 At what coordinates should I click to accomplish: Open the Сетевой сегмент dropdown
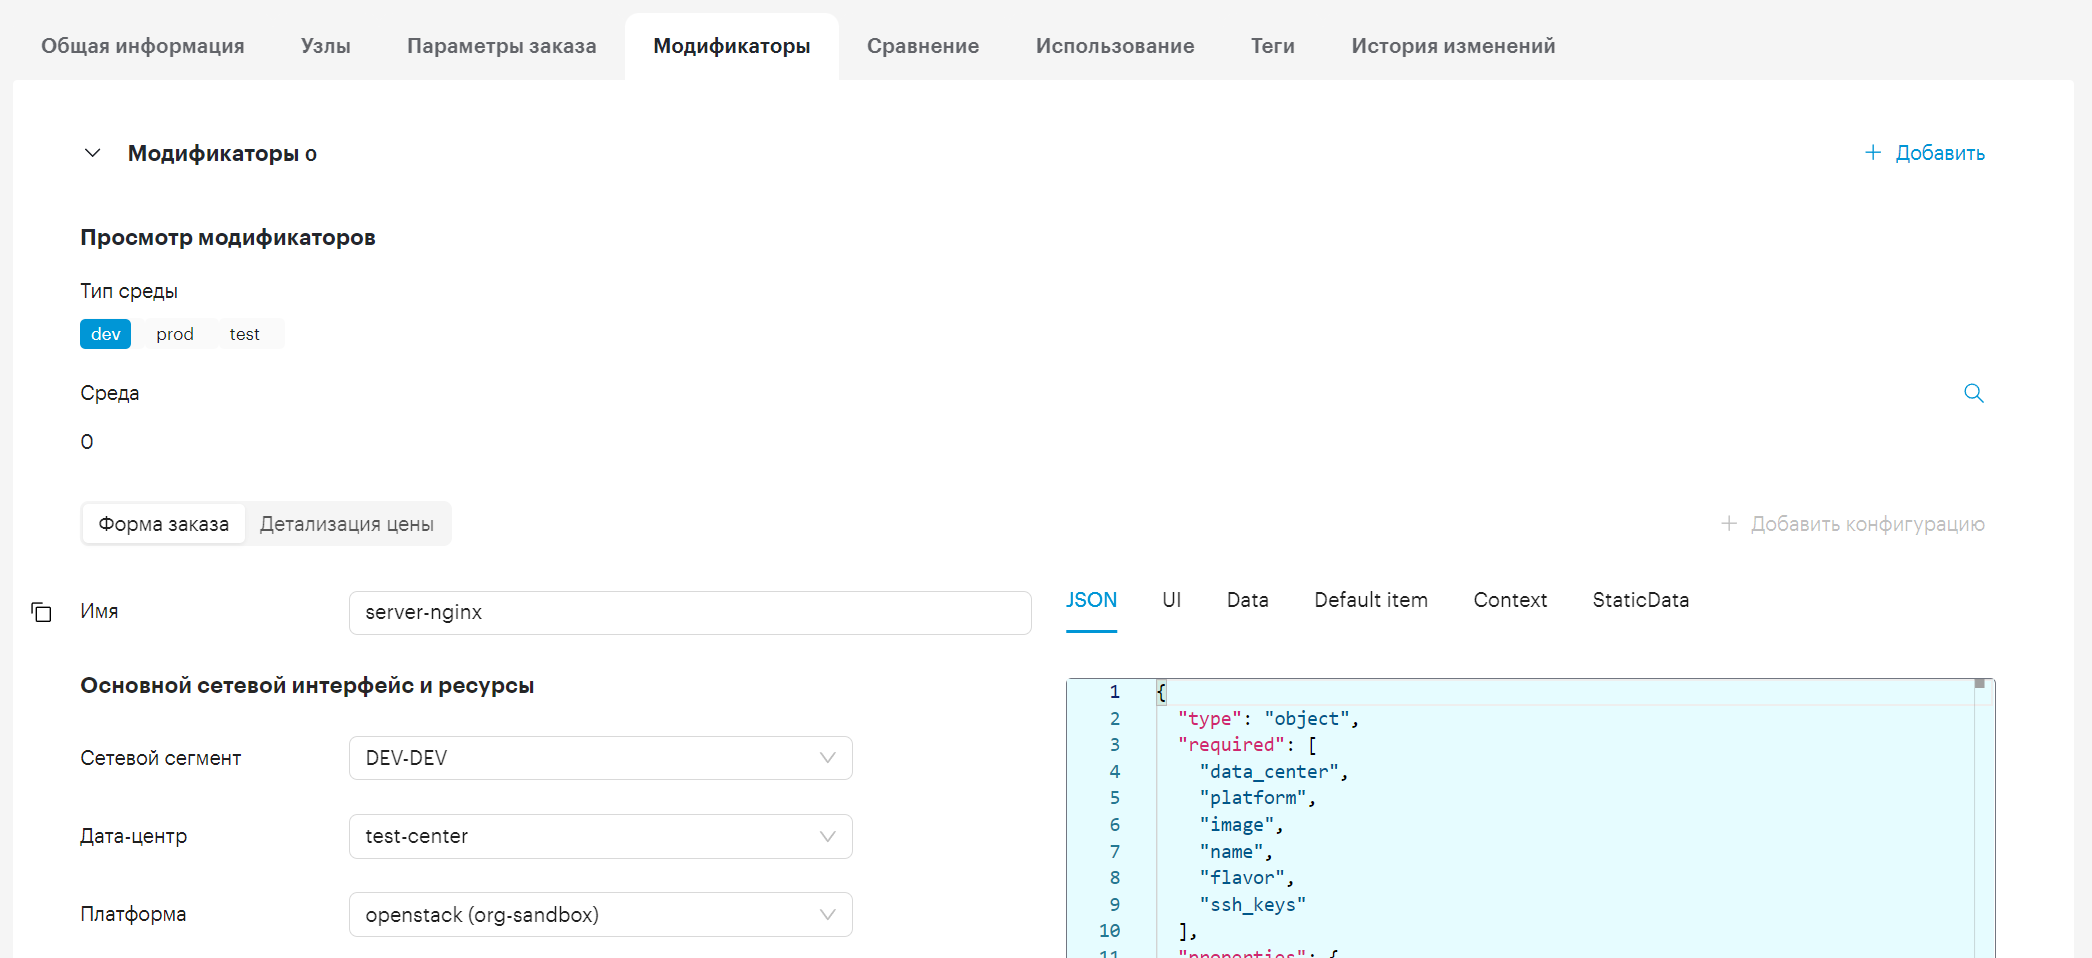[x=600, y=758]
